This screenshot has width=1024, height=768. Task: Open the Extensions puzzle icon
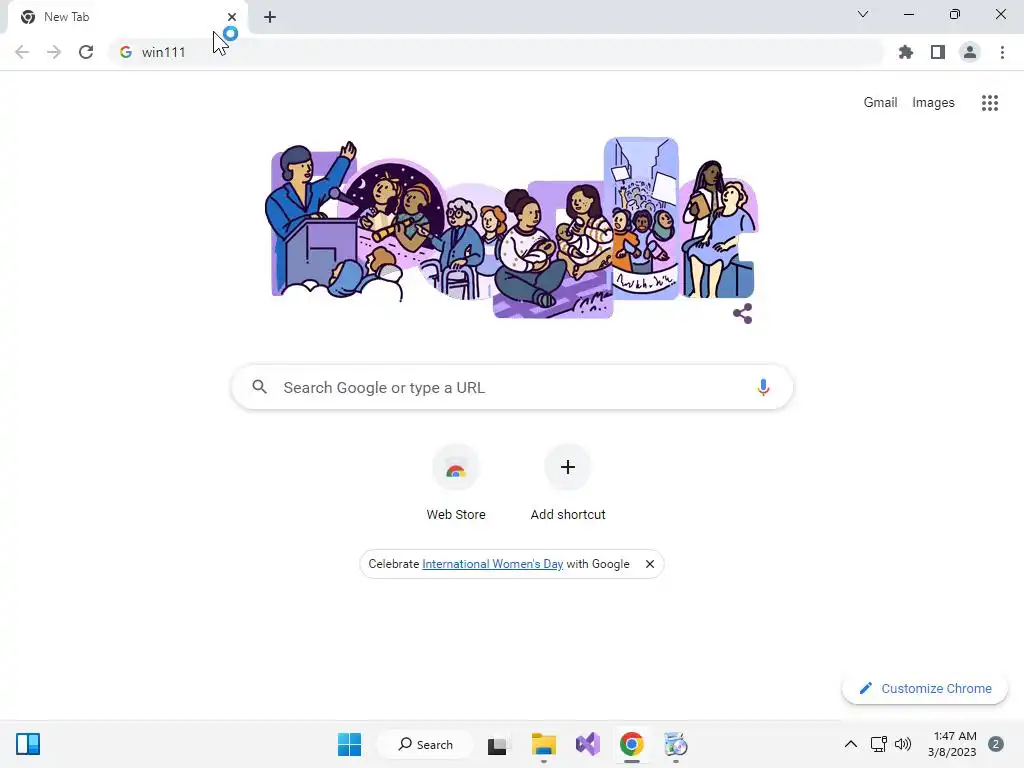point(906,52)
